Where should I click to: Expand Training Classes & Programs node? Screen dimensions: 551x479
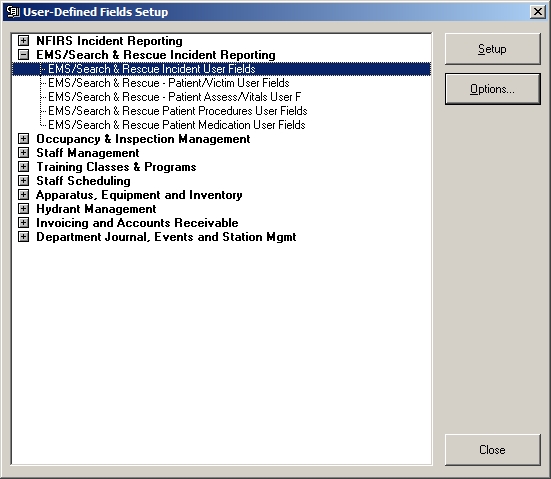[x=24, y=167]
